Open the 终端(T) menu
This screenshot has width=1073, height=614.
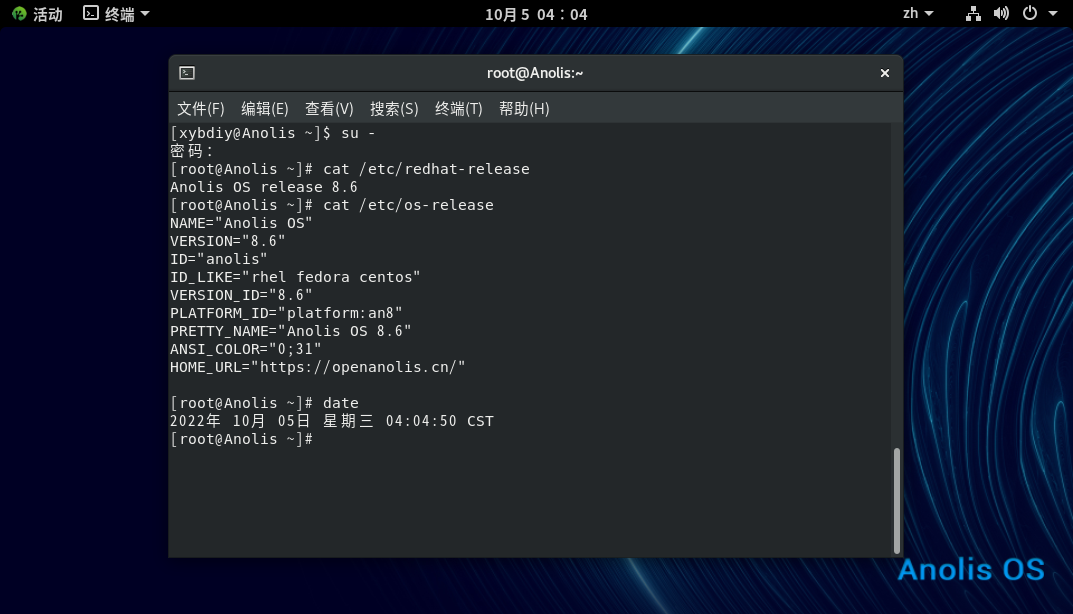point(458,109)
